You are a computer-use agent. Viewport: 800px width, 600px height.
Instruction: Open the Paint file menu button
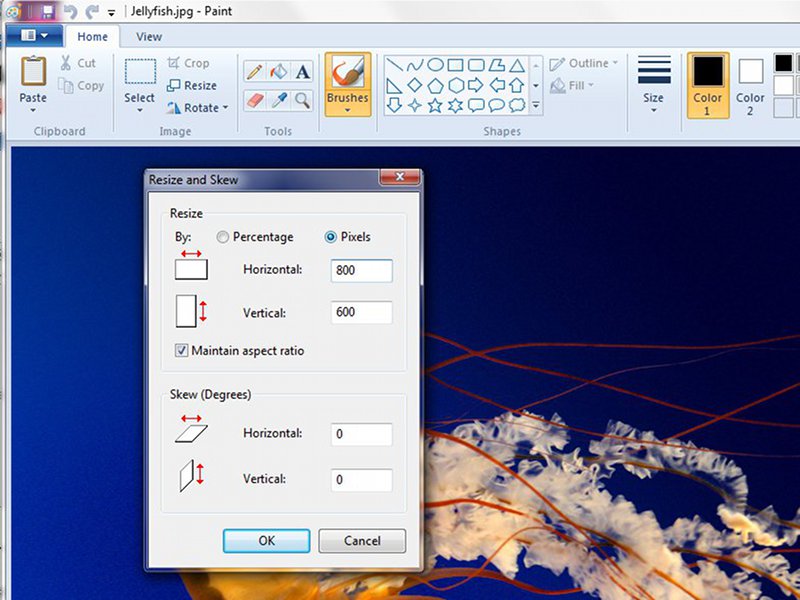click(x=35, y=35)
